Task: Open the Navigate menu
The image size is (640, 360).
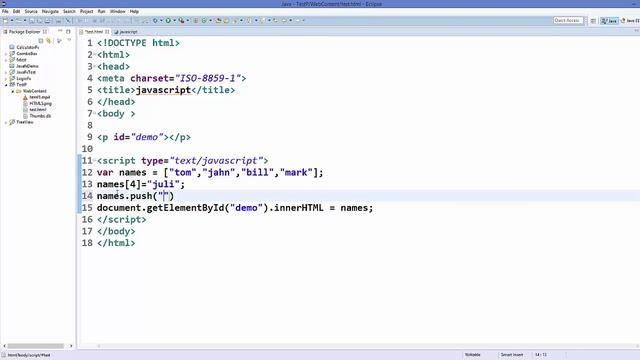Action: (x=50, y=11)
